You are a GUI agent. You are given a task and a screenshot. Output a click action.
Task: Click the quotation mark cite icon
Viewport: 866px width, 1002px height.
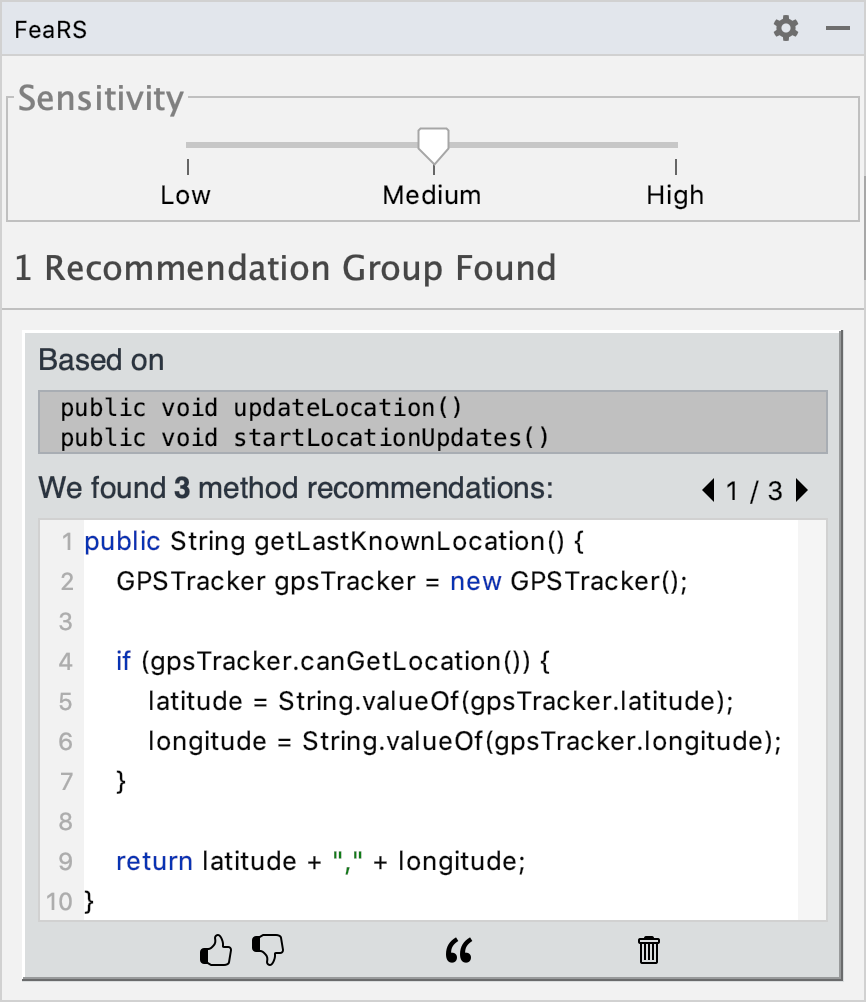click(459, 950)
